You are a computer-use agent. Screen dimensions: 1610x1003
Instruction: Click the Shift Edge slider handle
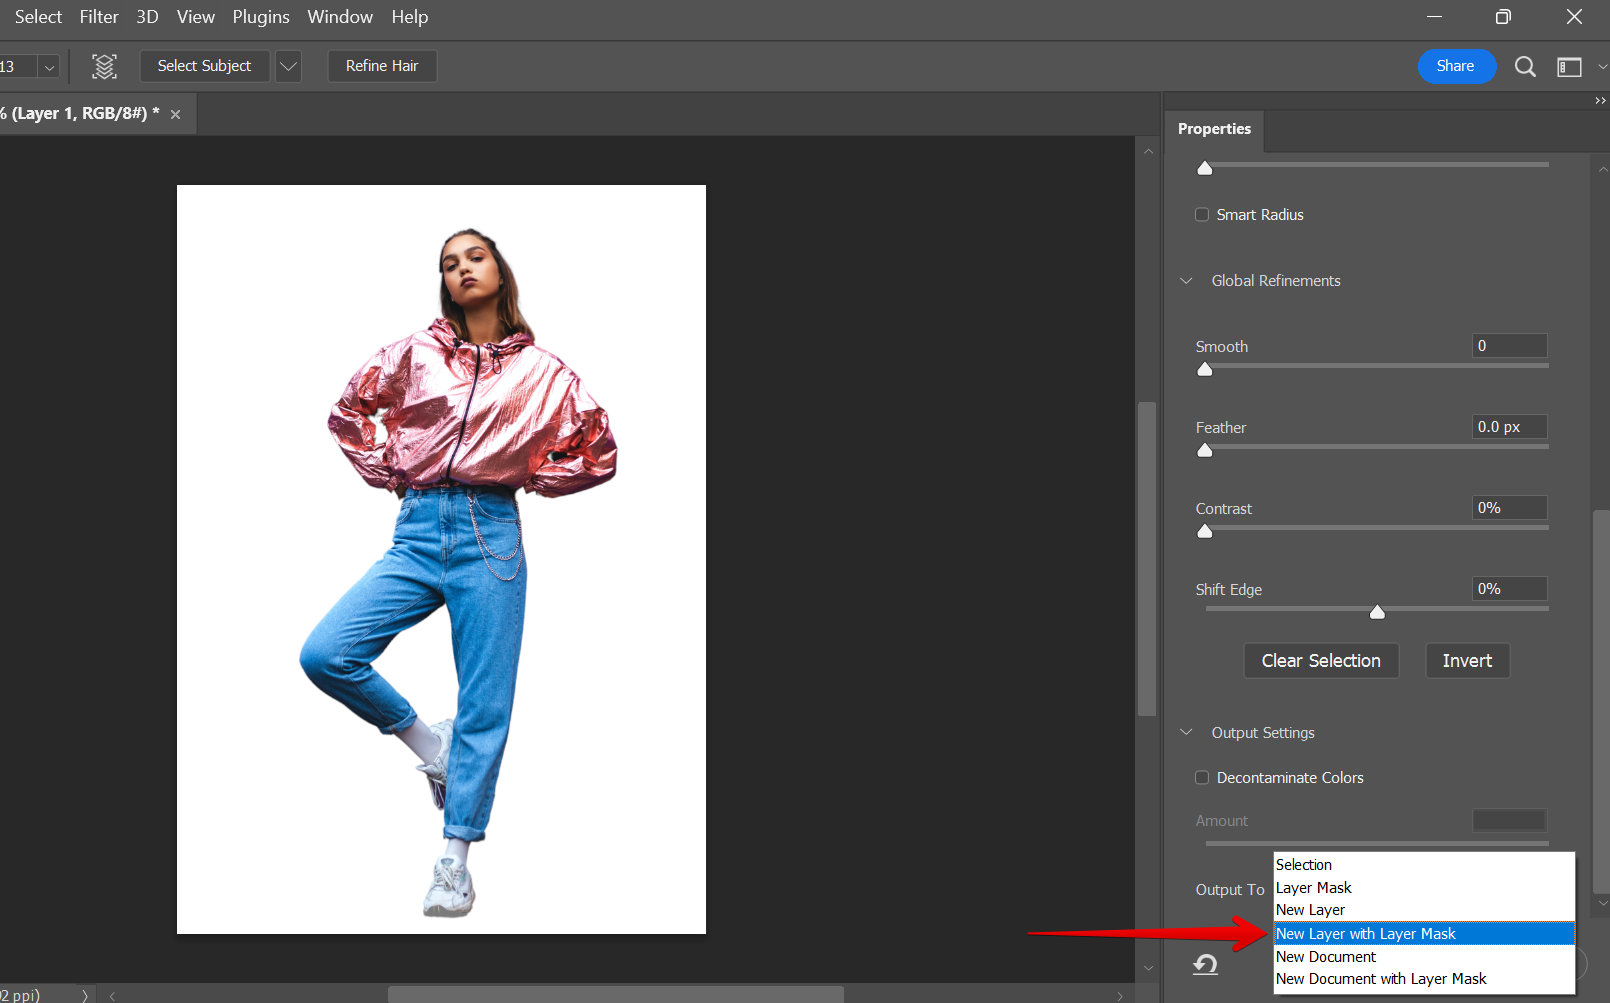[x=1377, y=612]
